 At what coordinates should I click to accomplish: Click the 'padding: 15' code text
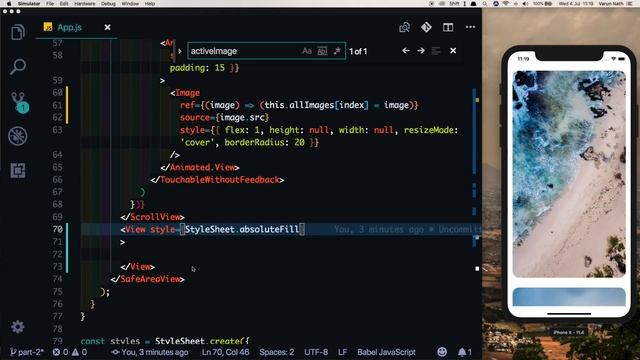(197, 68)
